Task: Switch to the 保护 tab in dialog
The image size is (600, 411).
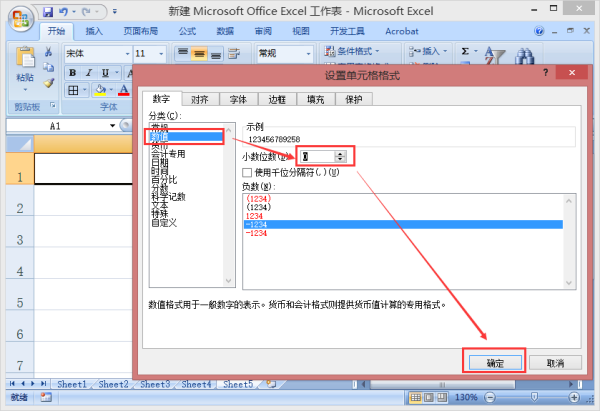Action: pyautogui.click(x=354, y=99)
